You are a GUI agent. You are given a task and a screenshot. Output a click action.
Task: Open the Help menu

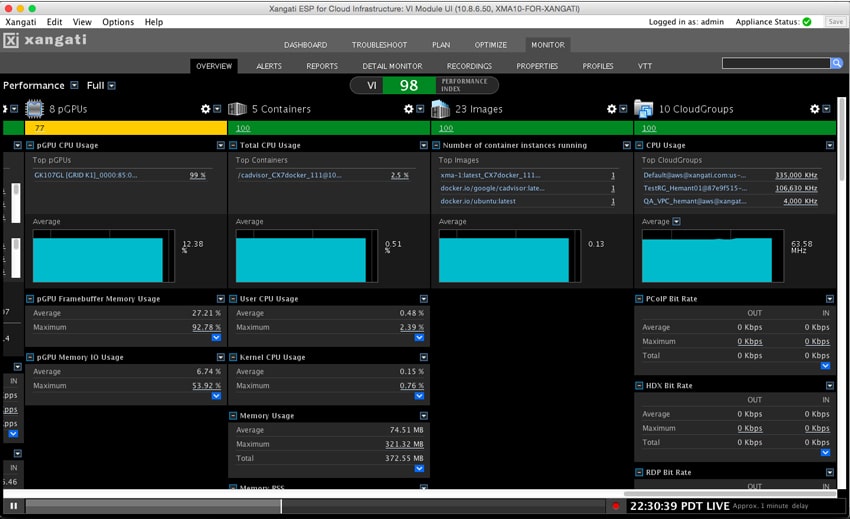(154, 22)
